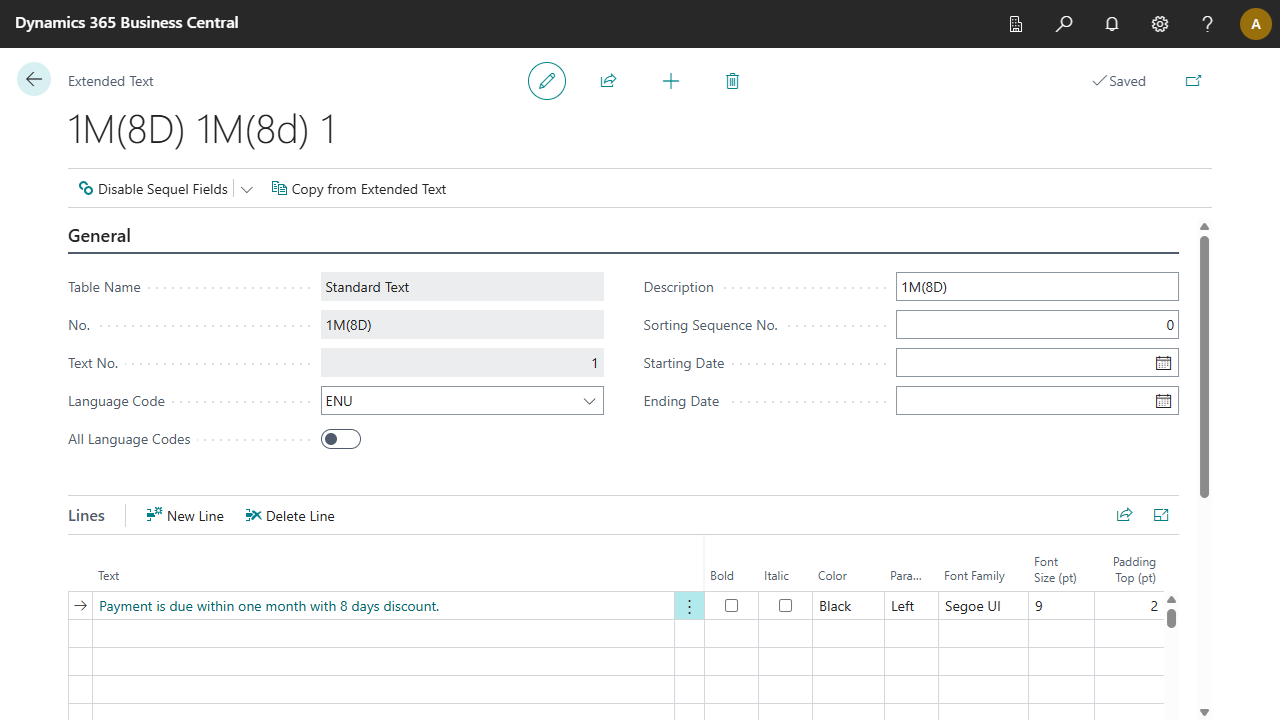Click the Sorting Sequence No. field
This screenshot has width=1280, height=720.
pyautogui.click(x=1036, y=325)
